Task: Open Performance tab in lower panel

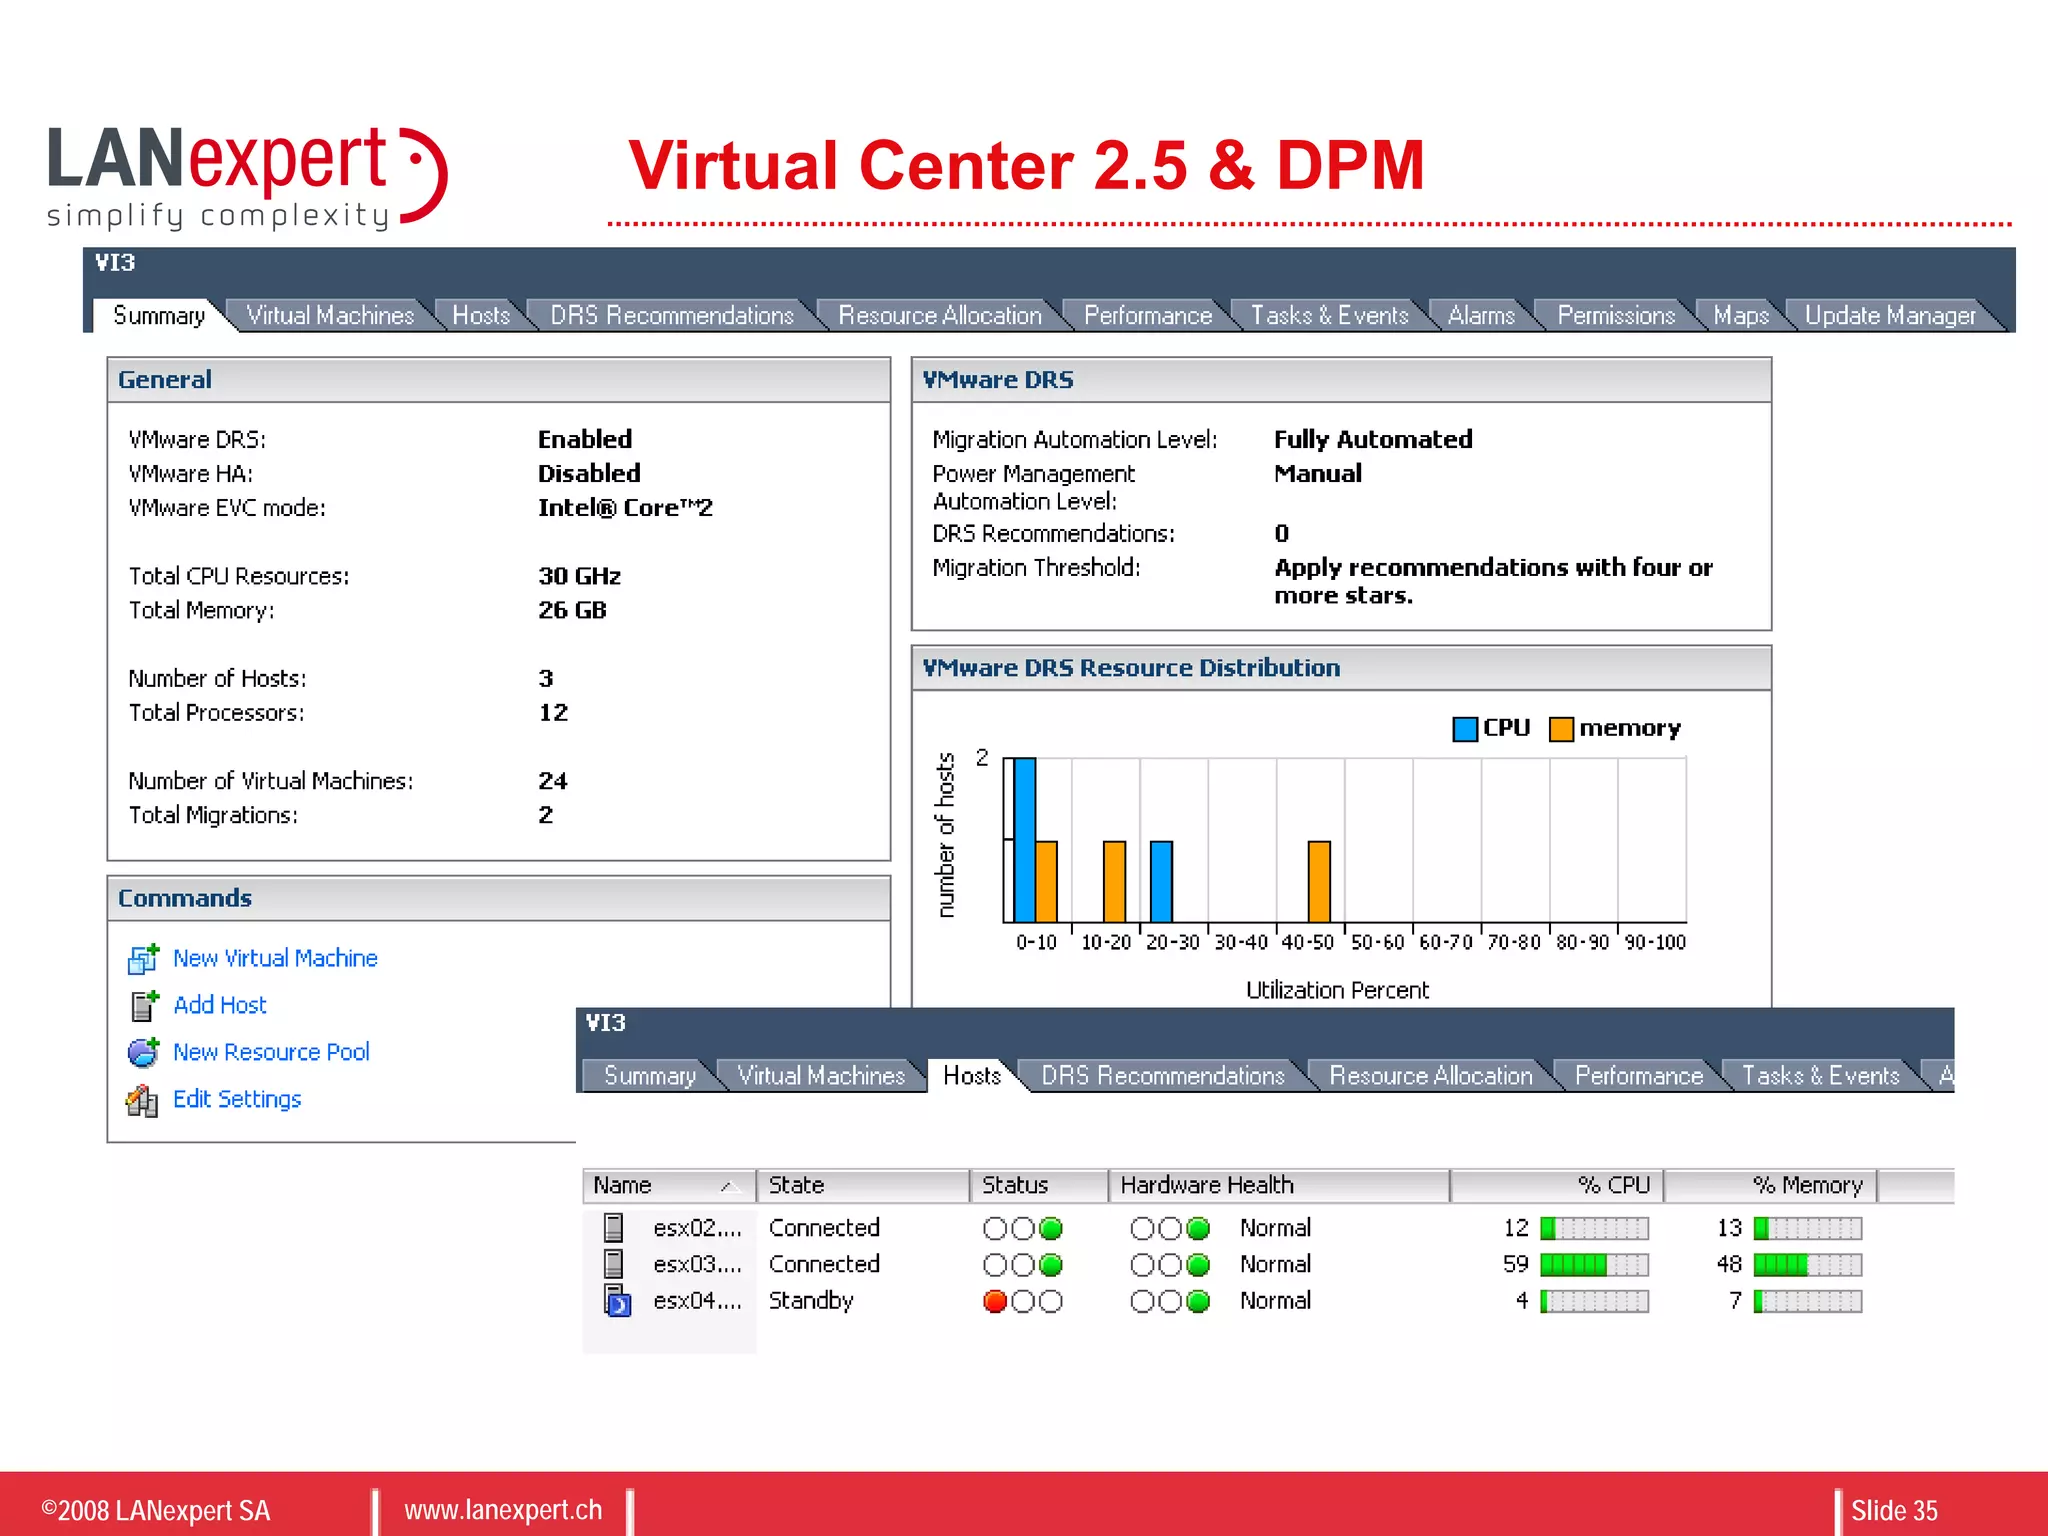Action: click(1638, 1075)
